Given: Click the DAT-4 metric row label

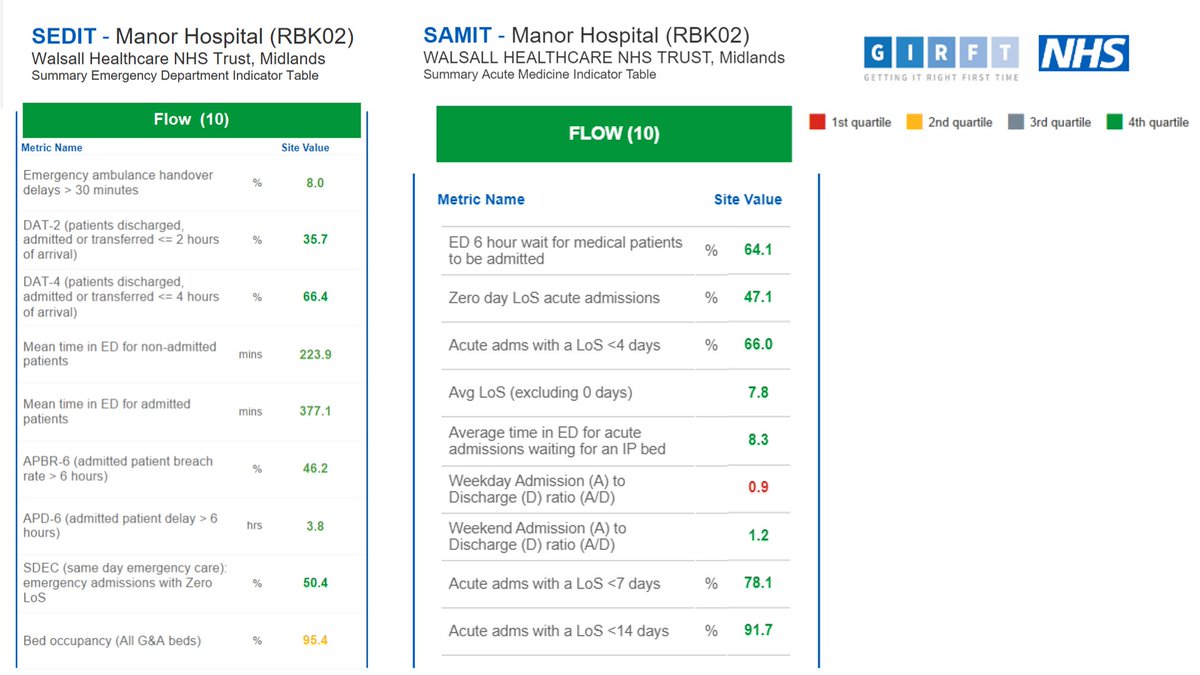Looking at the screenshot, I should tap(121, 297).
